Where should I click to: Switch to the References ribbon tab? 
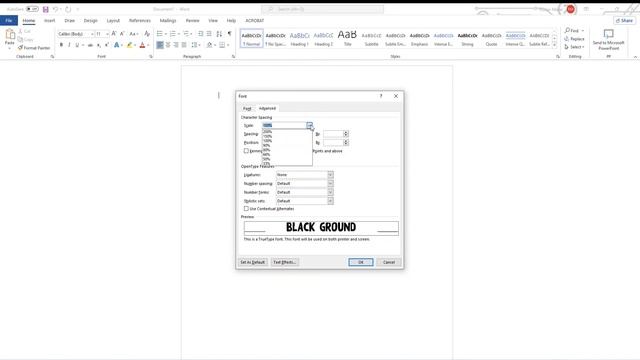tap(140, 20)
